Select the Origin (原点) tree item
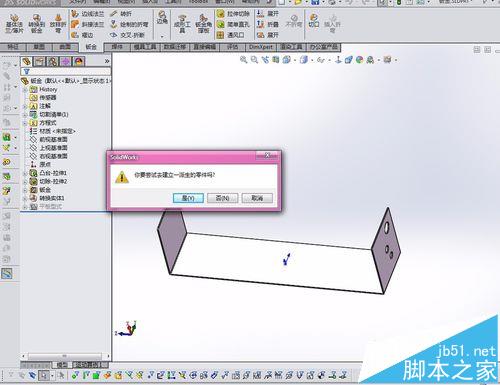Screen dimensions: 500x385 (40, 165)
